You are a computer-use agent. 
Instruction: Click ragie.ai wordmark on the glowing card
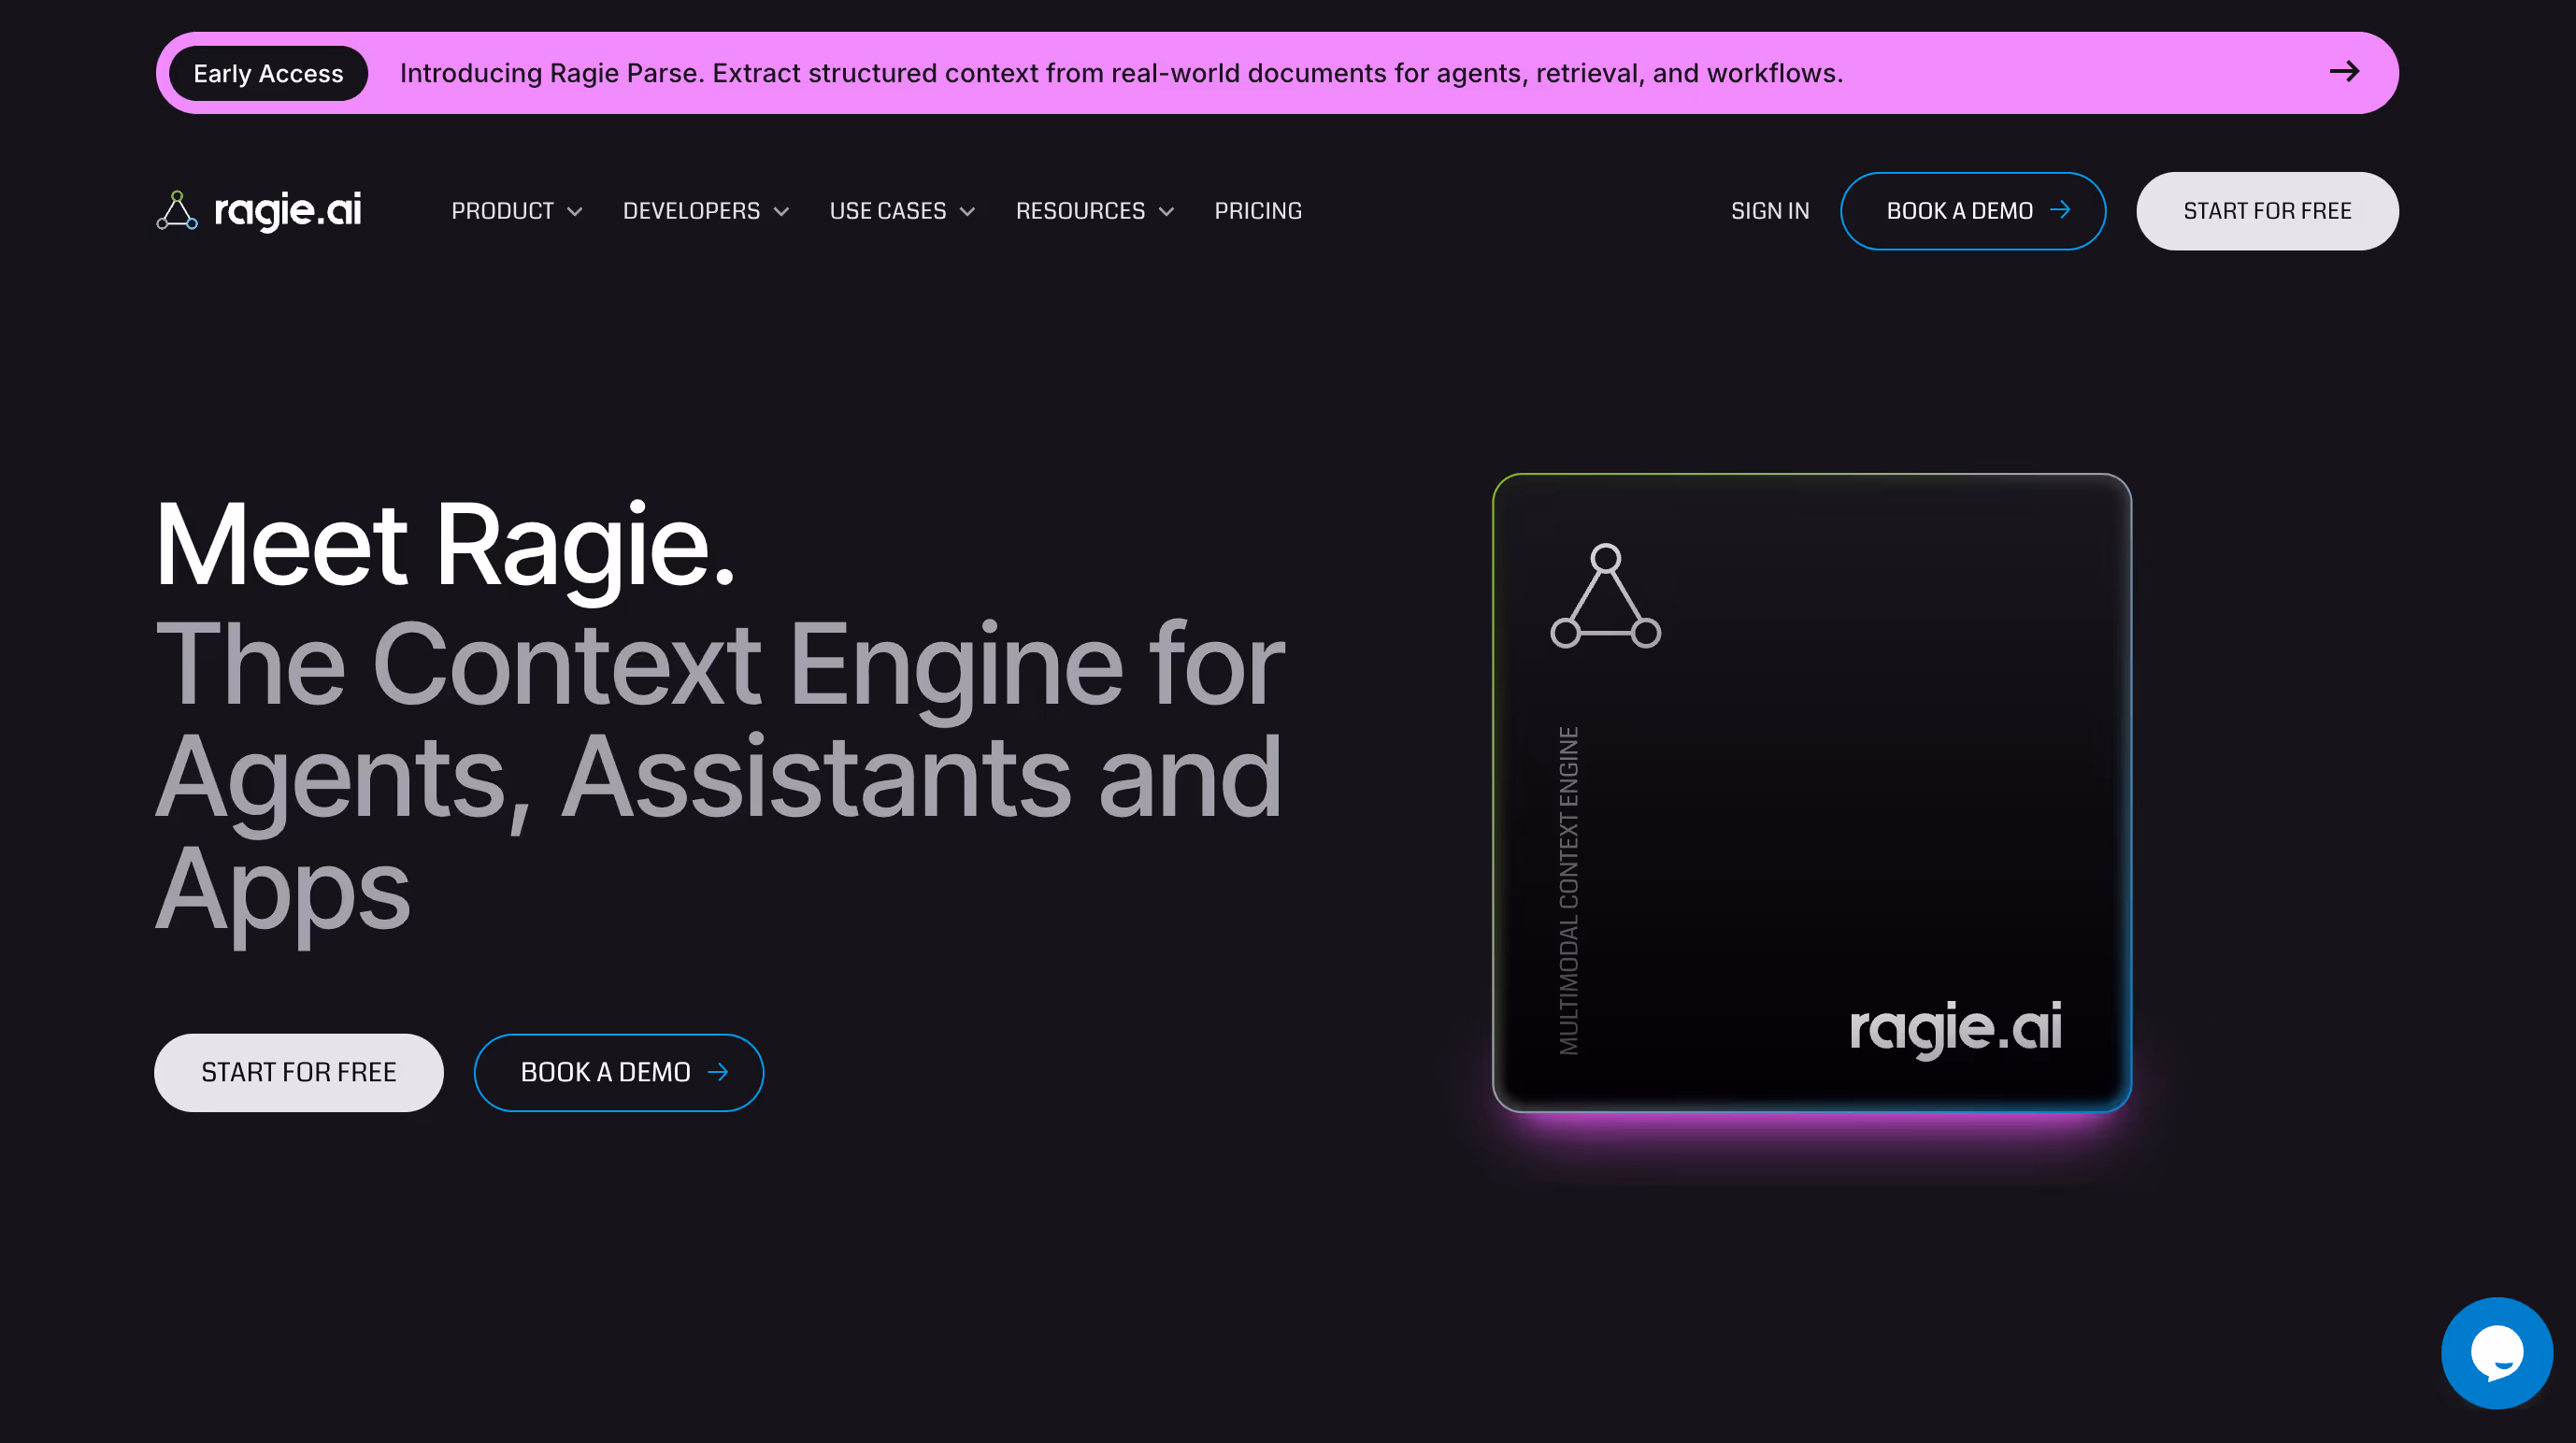tap(1955, 1027)
